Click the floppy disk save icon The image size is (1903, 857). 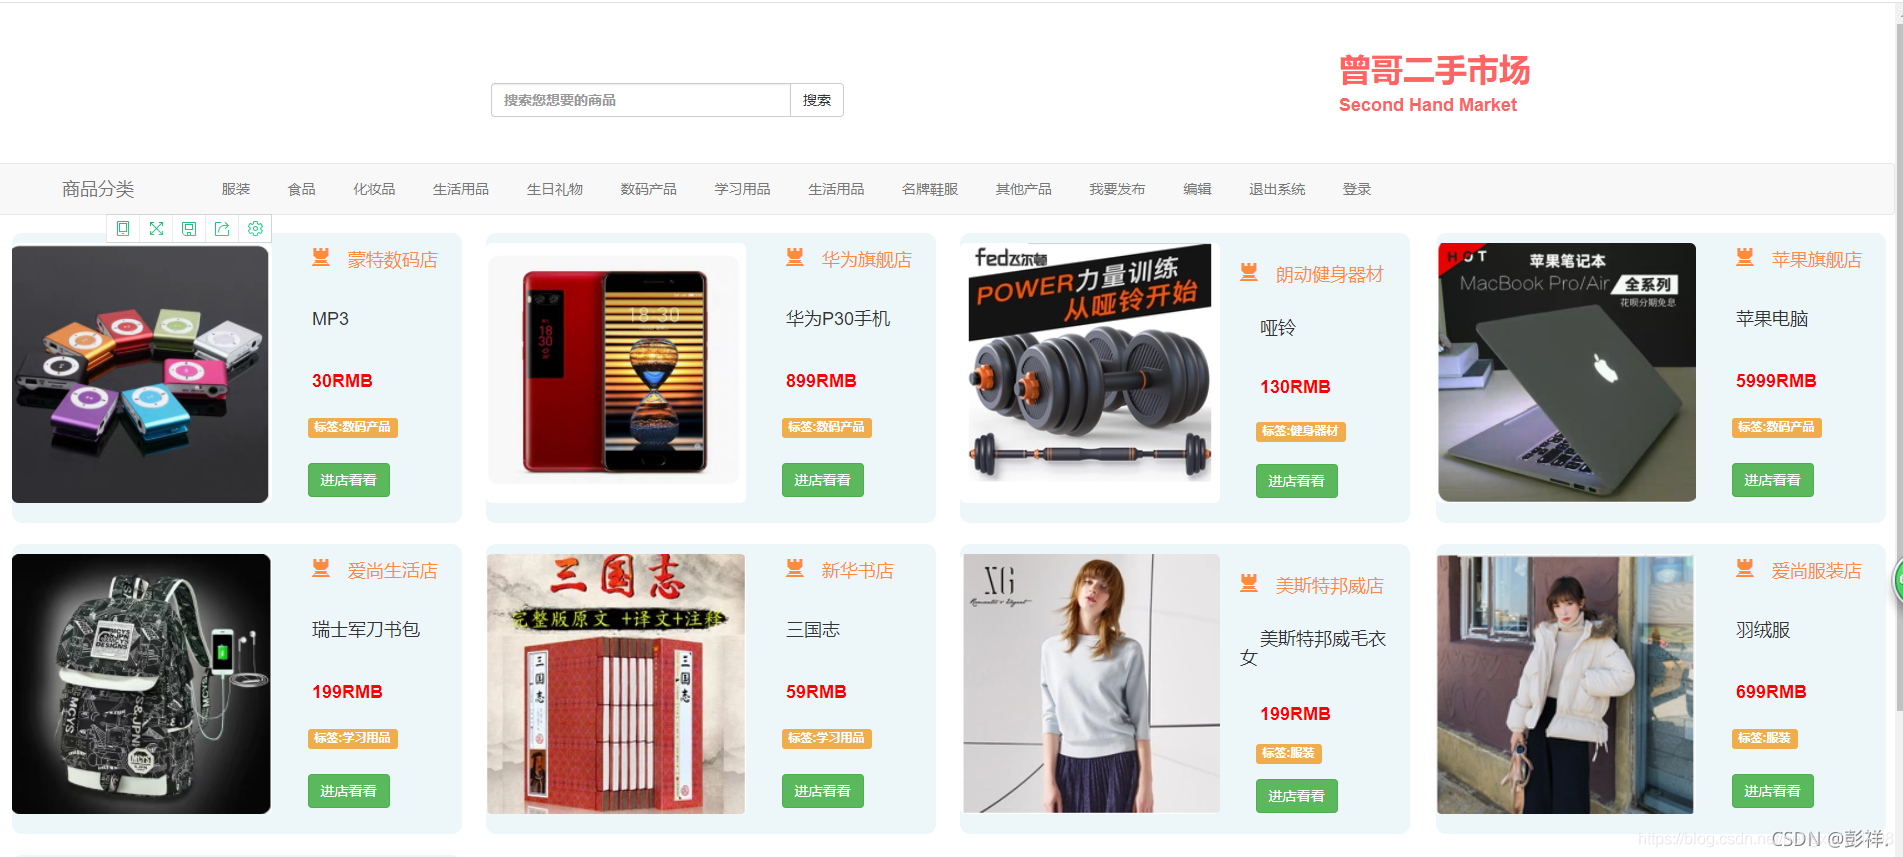point(189,229)
